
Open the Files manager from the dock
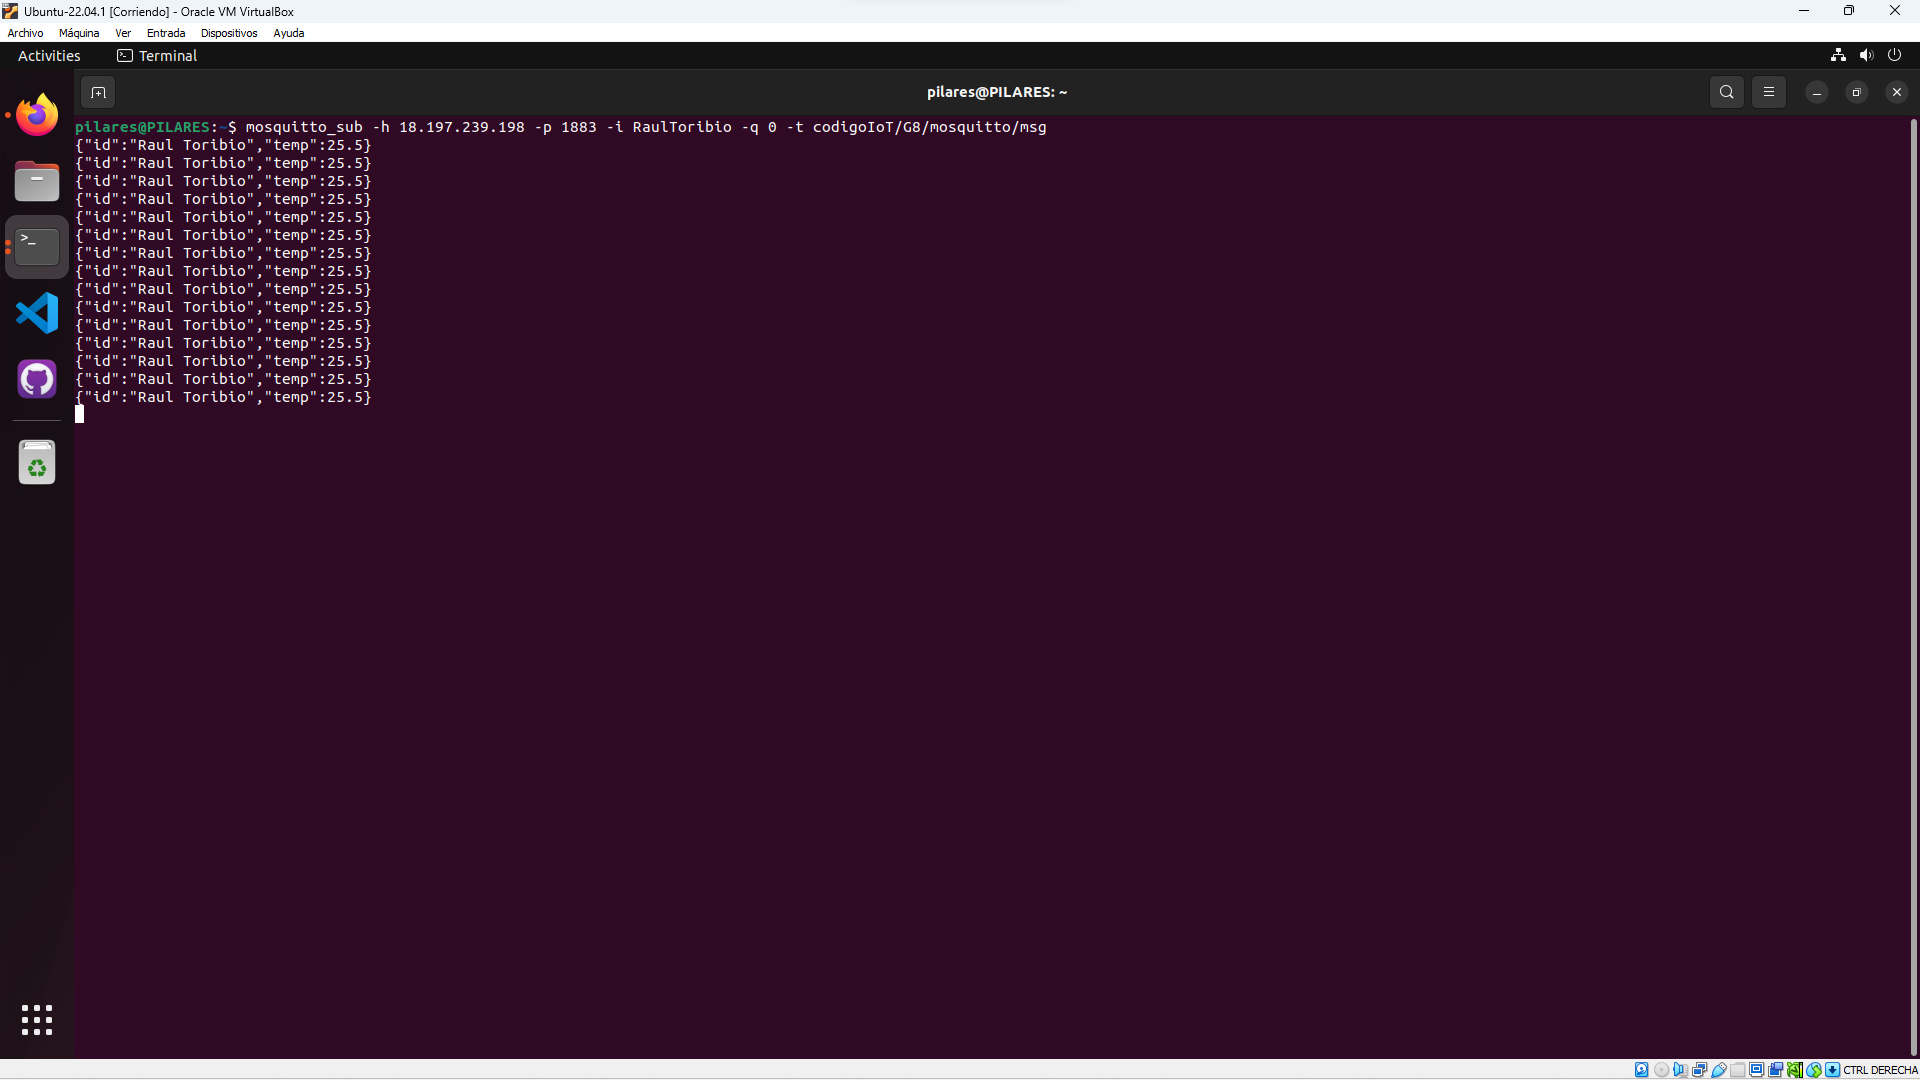[37, 181]
